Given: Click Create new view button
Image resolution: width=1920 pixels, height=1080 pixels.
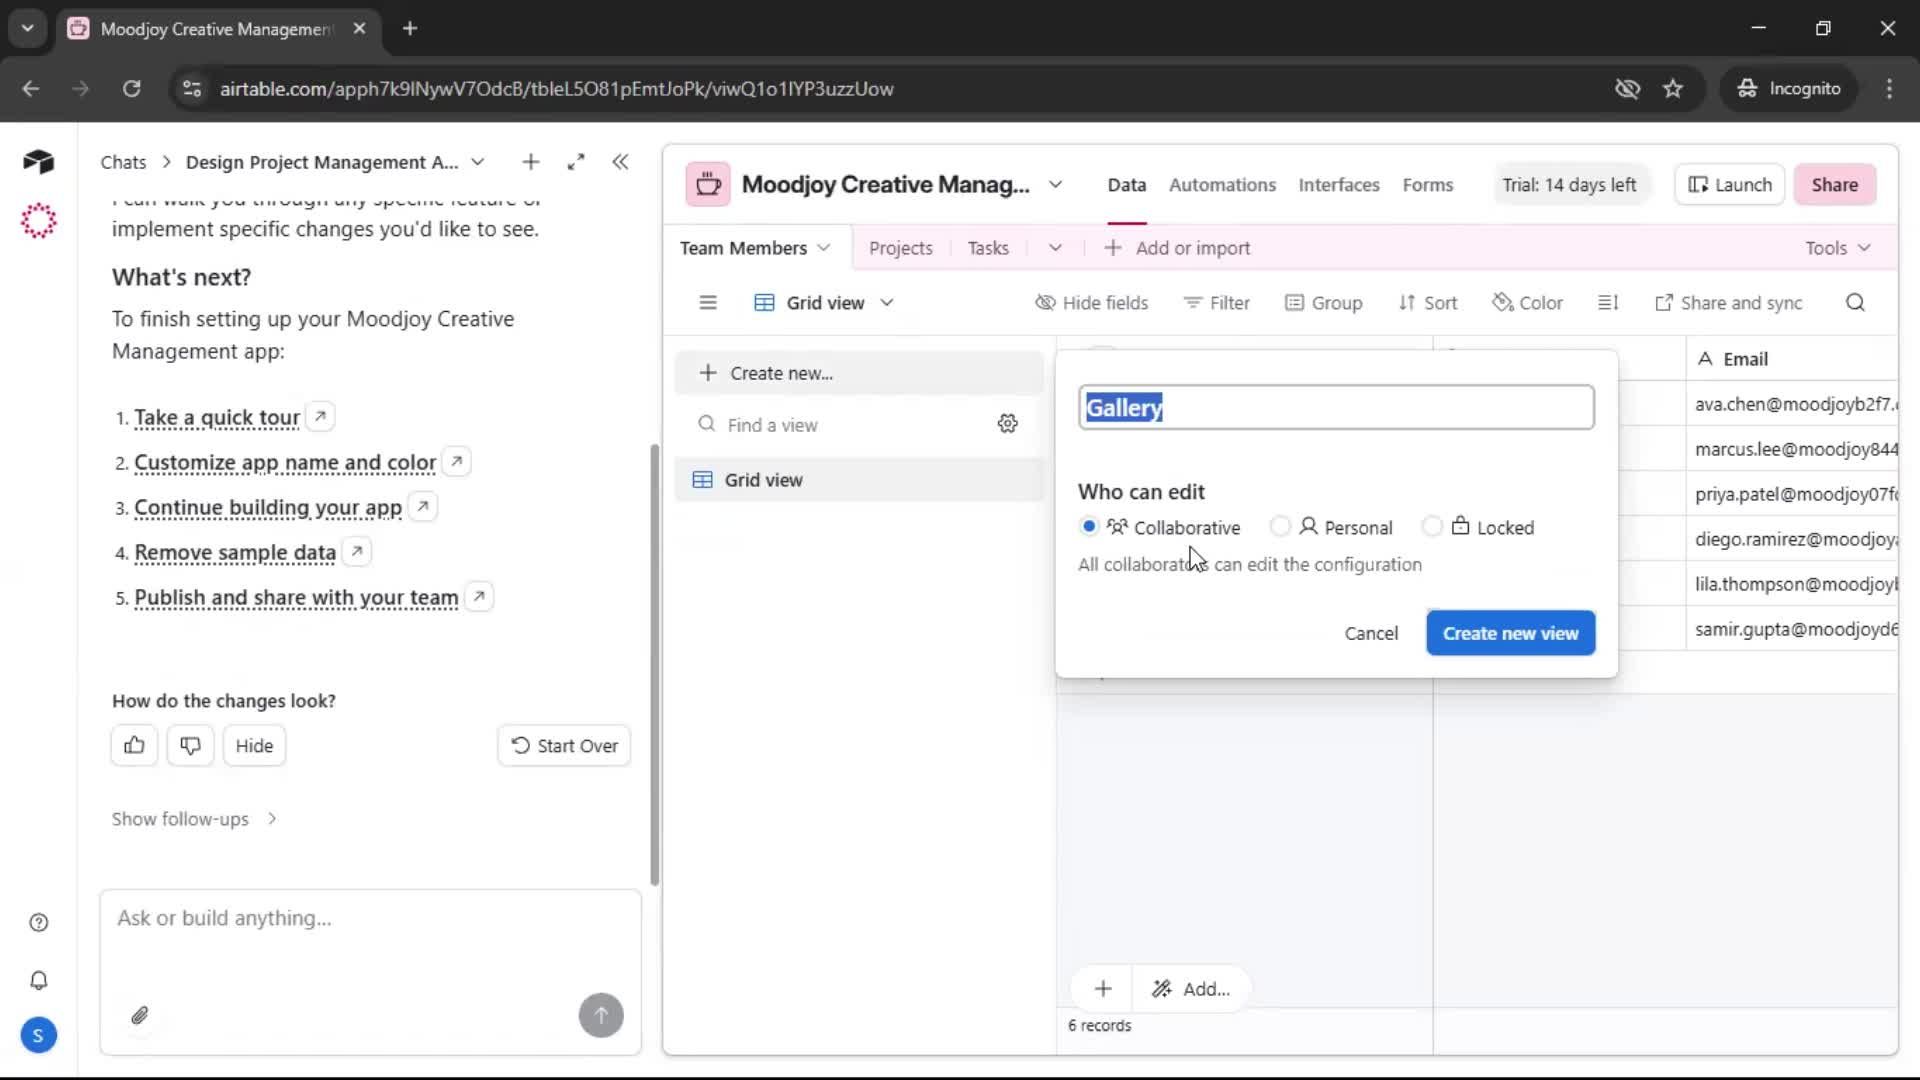Looking at the screenshot, I should 1510,633.
